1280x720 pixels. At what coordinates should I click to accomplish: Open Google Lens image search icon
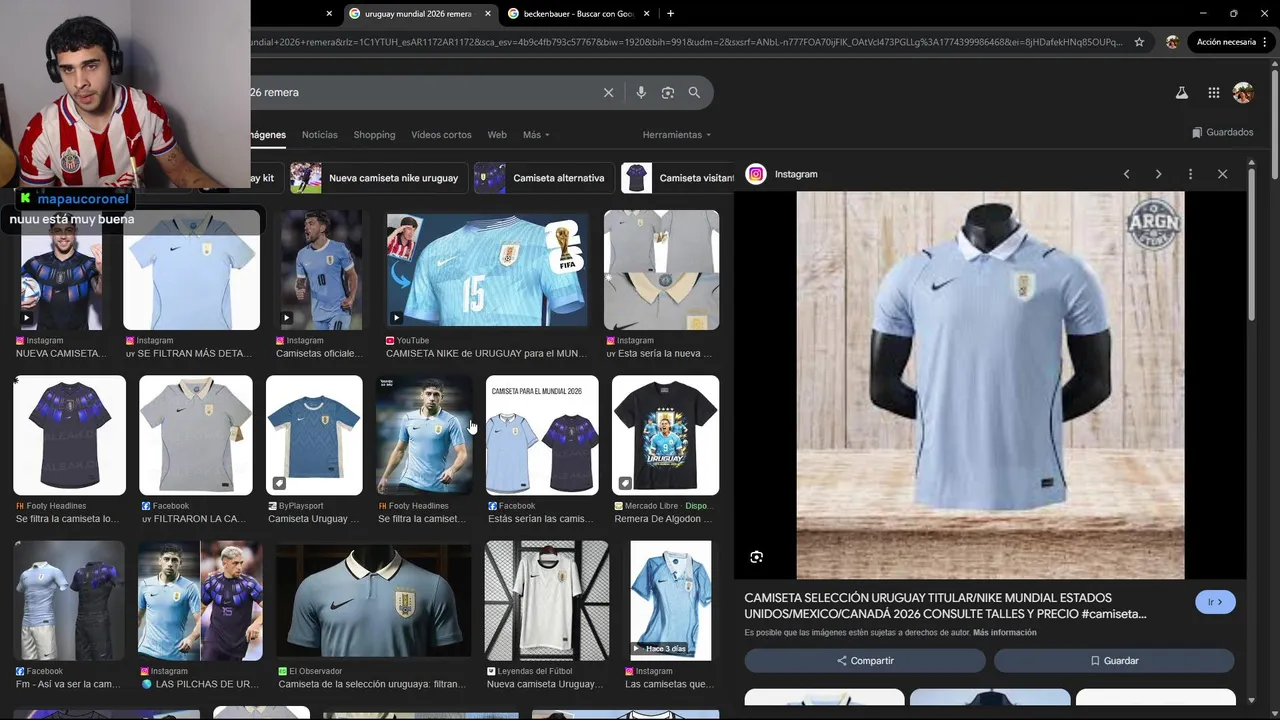tap(668, 92)
